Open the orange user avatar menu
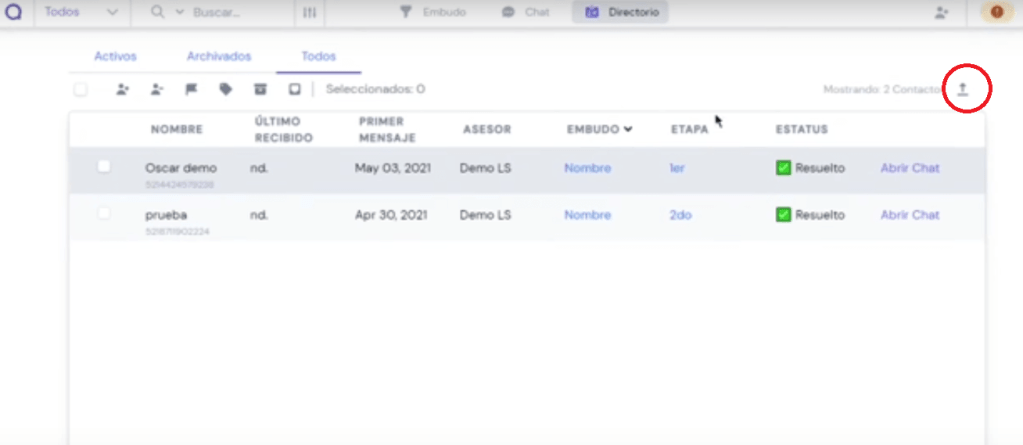 997,12
